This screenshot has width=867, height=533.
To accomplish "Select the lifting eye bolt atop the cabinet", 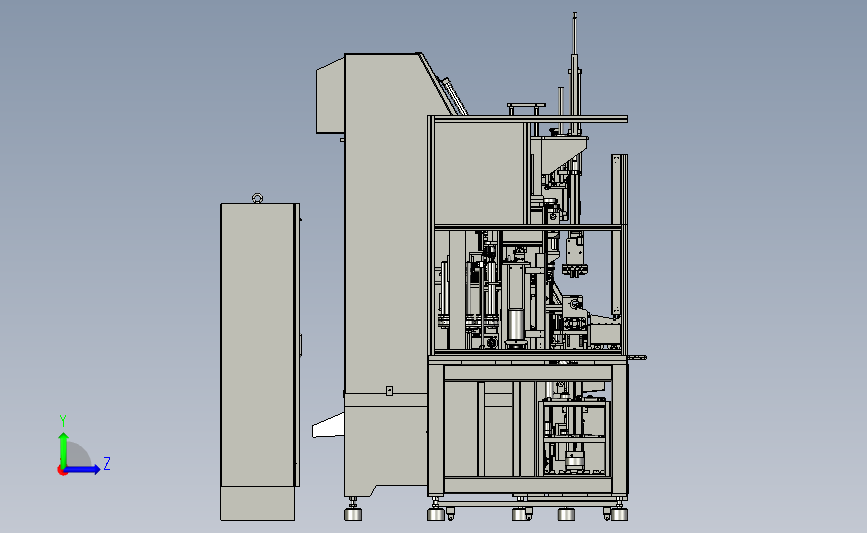I will [x=257, y=198].
